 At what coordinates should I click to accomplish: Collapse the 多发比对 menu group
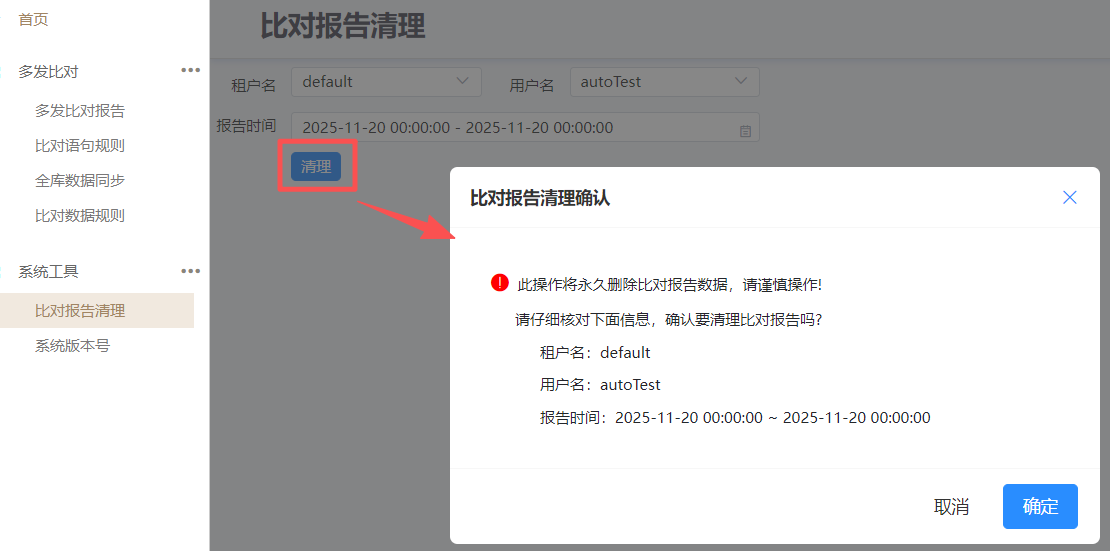48,72
